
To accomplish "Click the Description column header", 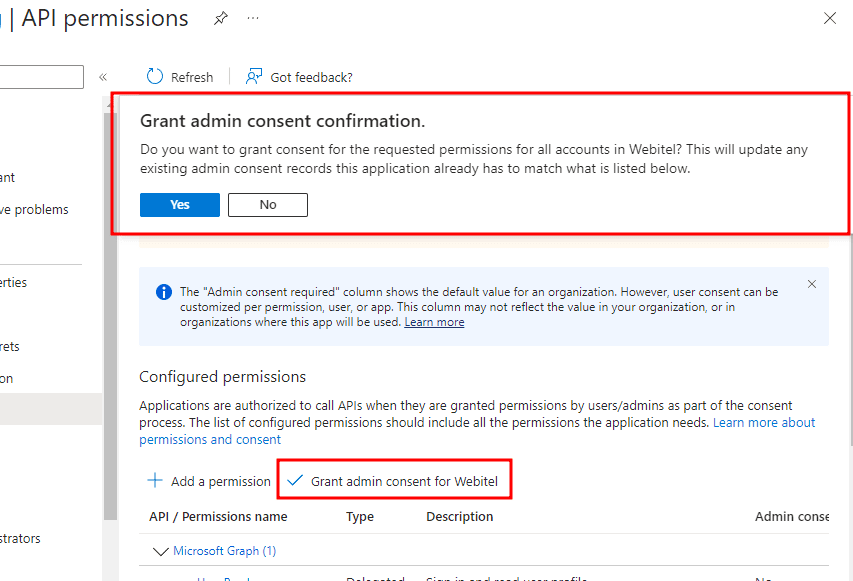I will (x=460, y=517).
